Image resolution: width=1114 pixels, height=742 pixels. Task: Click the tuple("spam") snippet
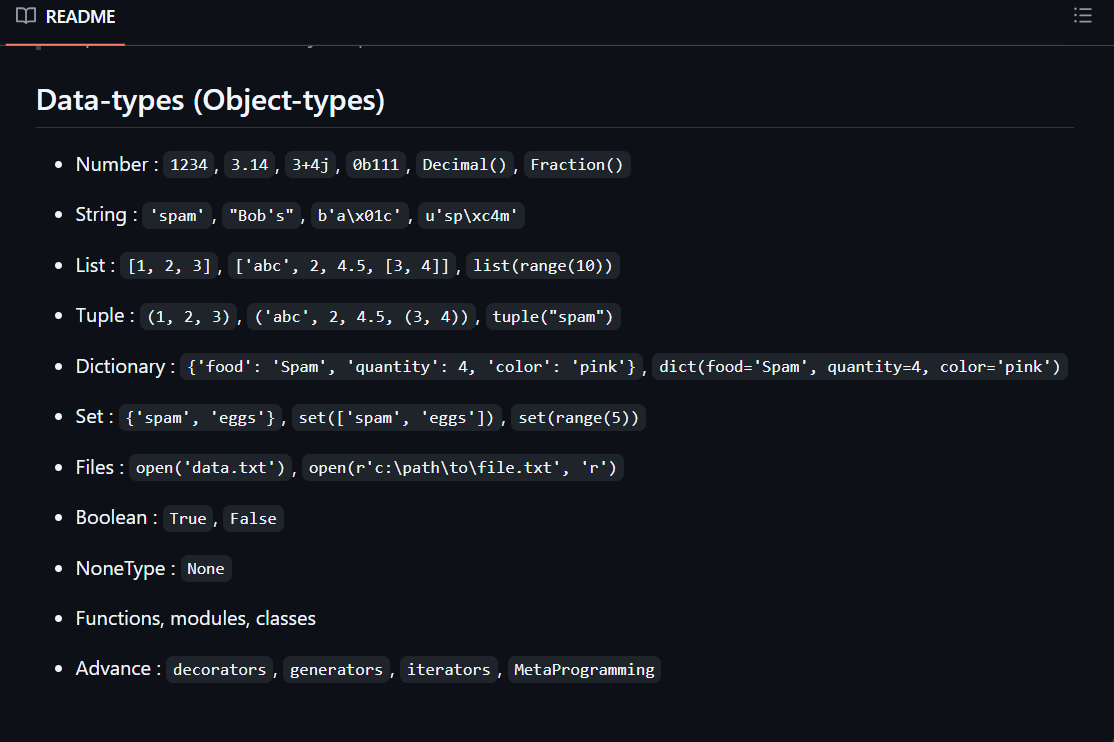point(553,316)
